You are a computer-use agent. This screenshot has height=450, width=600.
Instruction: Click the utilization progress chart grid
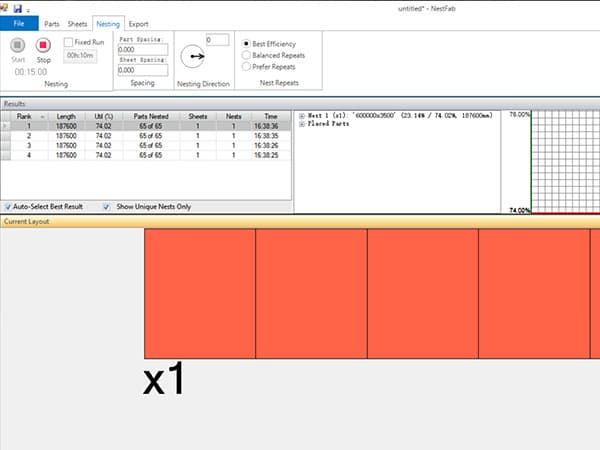(565, 161)
